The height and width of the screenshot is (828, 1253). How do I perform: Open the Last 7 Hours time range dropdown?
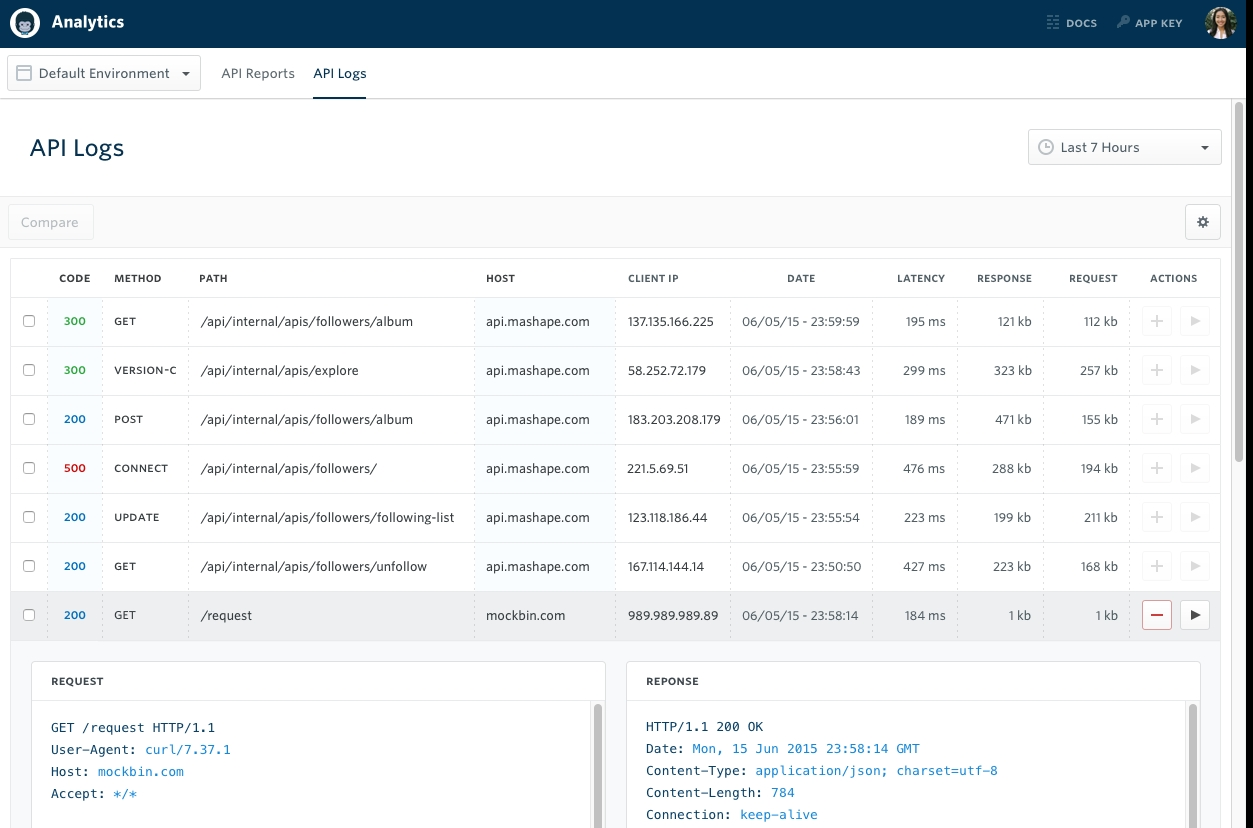tap(1124, 147)
